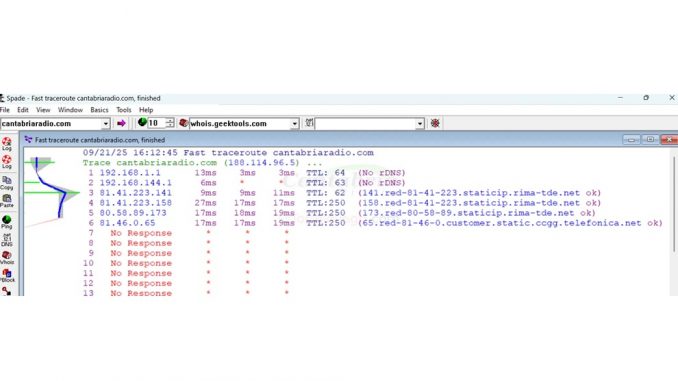Click the 'Trace cantabriaradio.com (188.114.96.5)' line

tap(202, 163)
